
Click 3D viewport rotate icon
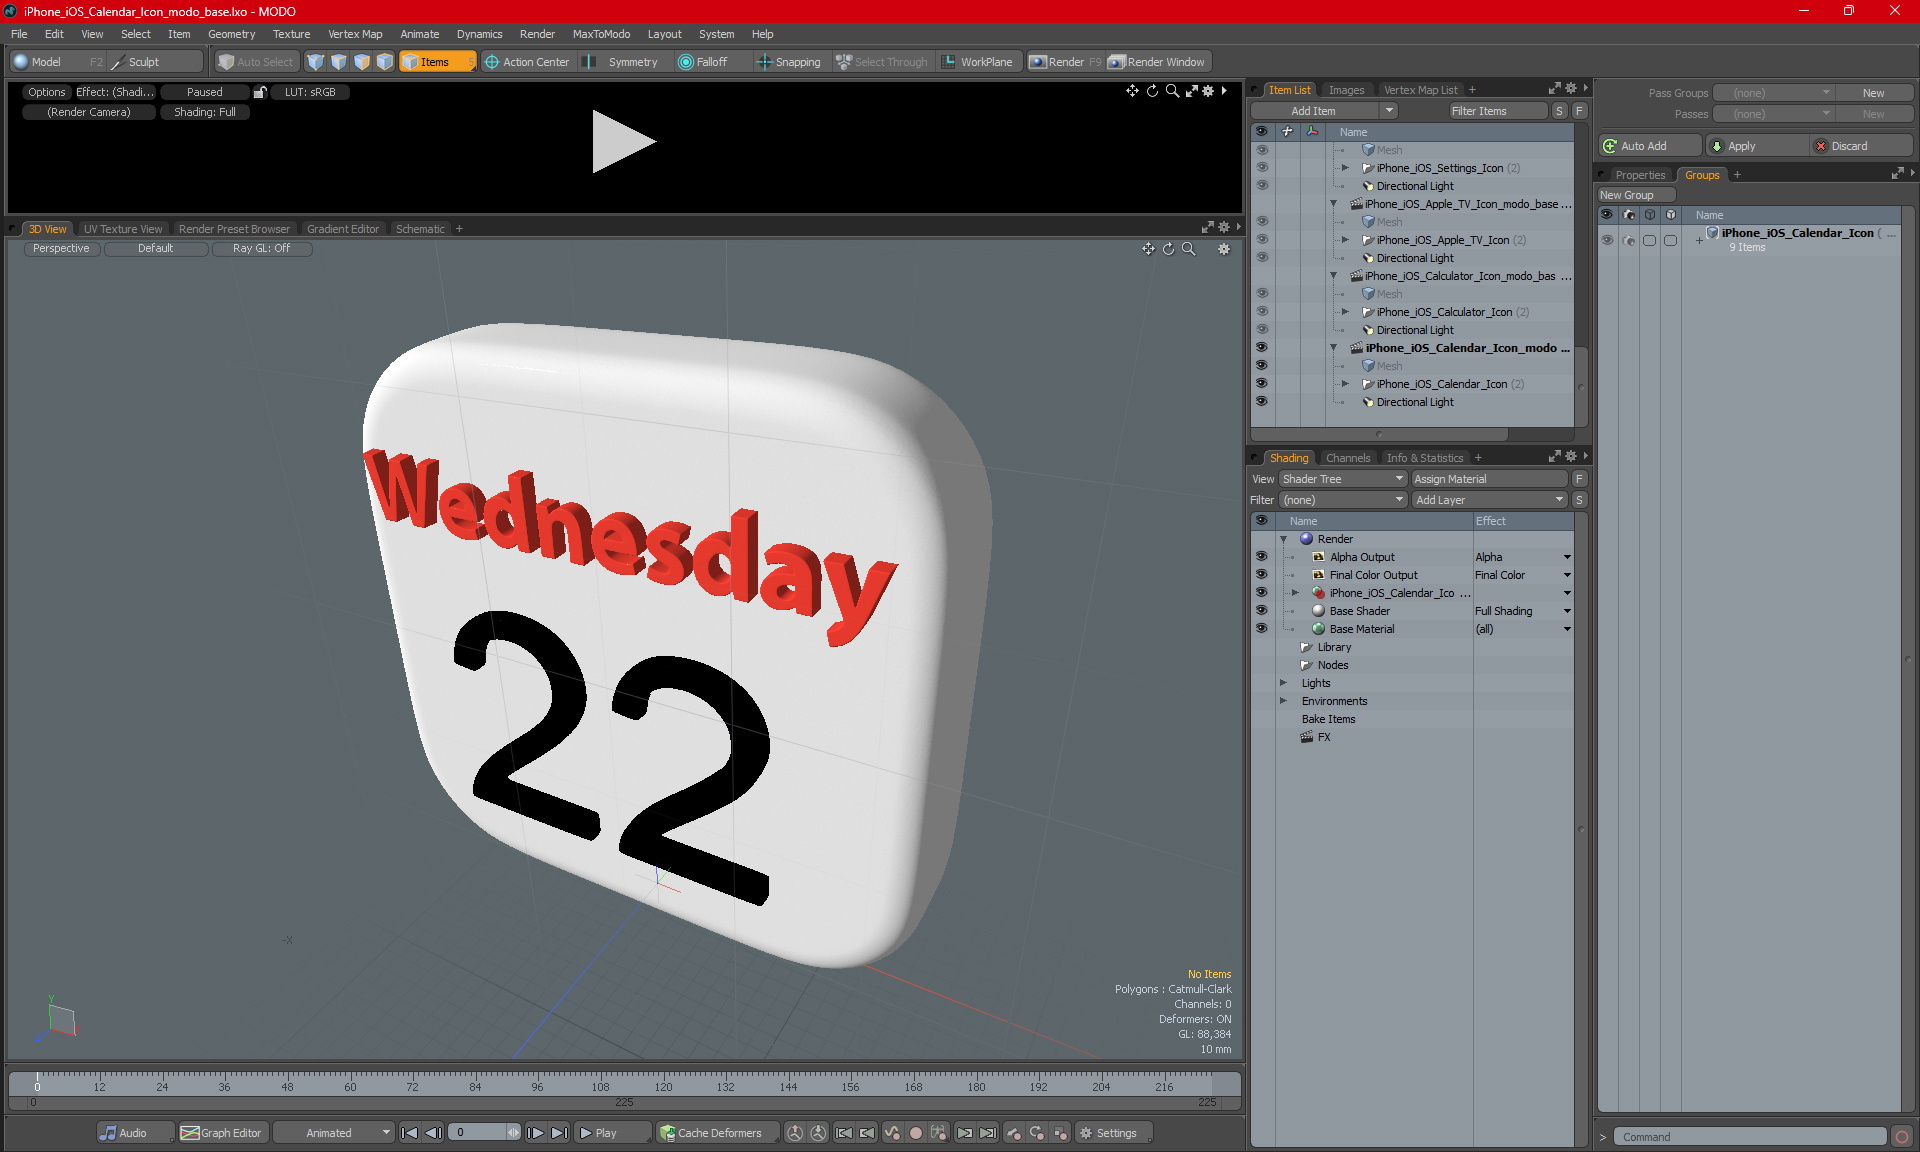tap(1168, 249)
